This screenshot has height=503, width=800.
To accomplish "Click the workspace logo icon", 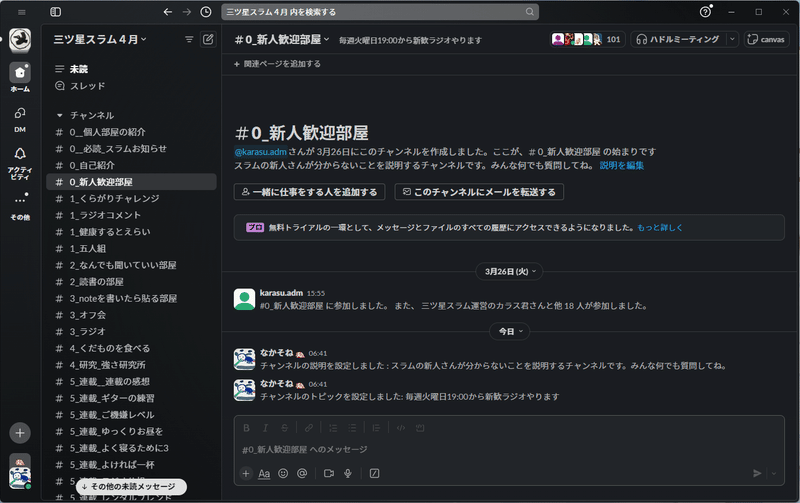I will pyautogui.click(x=20, y=40).
